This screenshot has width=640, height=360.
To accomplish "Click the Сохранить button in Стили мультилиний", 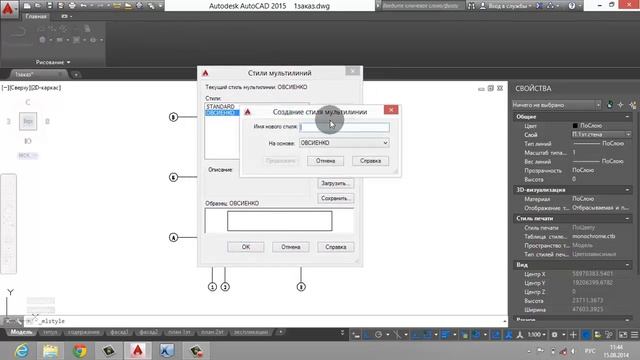I will (336, 198).
